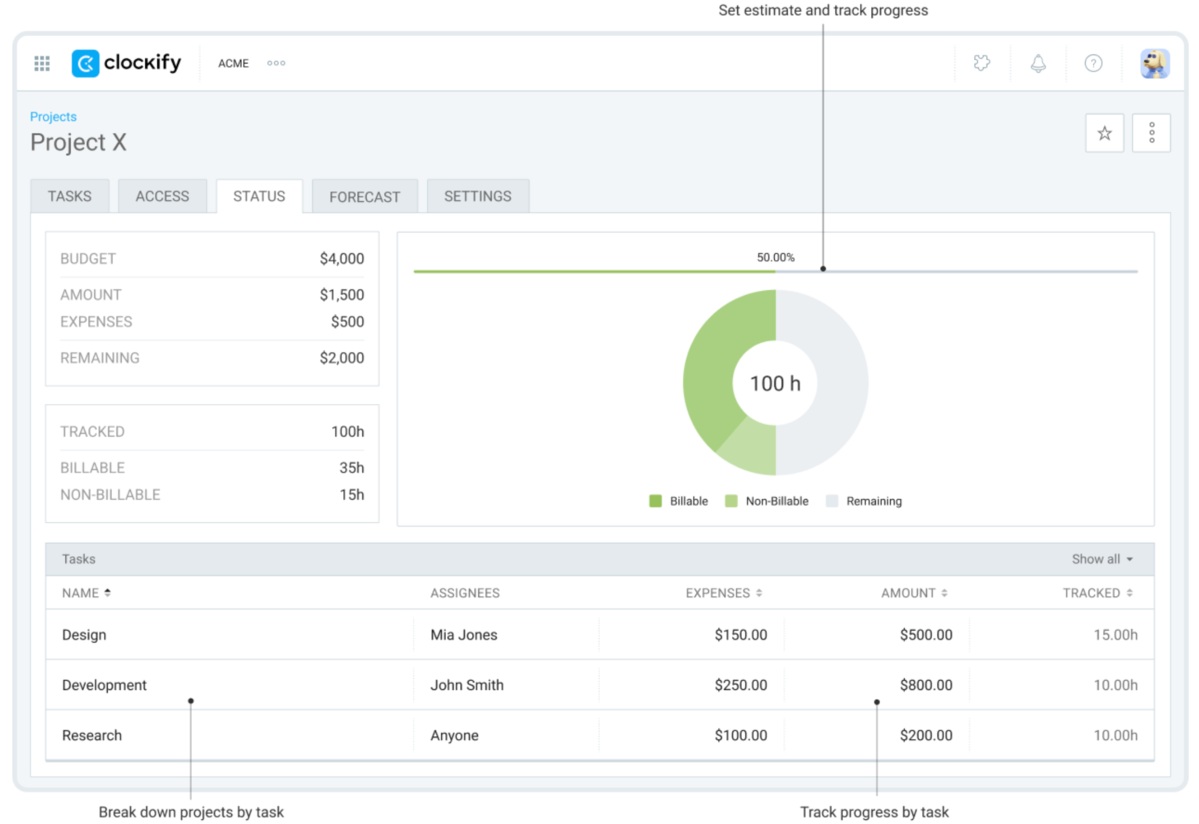Viewport: 1199px width, 824px height.
Task: Open the Design task row
Action: tap(600, 634)
